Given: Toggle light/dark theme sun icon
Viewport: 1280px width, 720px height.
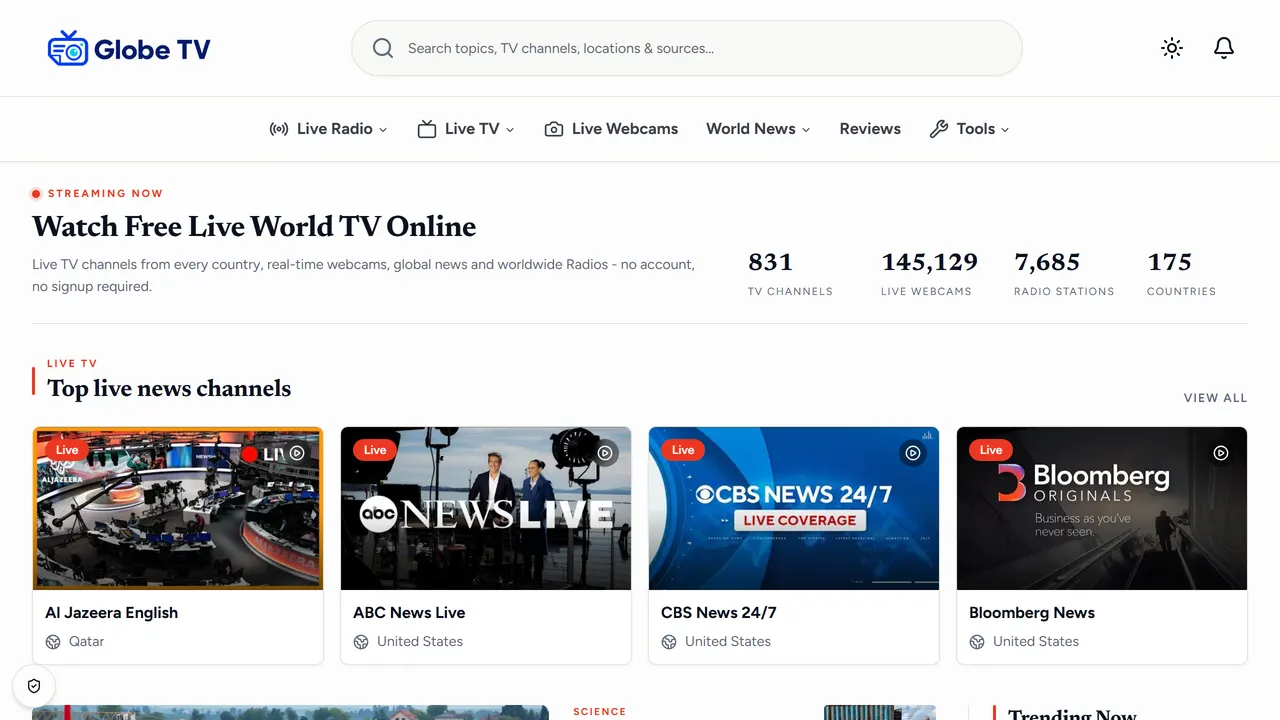Looking at the screenshot, I should (1172, 48).
